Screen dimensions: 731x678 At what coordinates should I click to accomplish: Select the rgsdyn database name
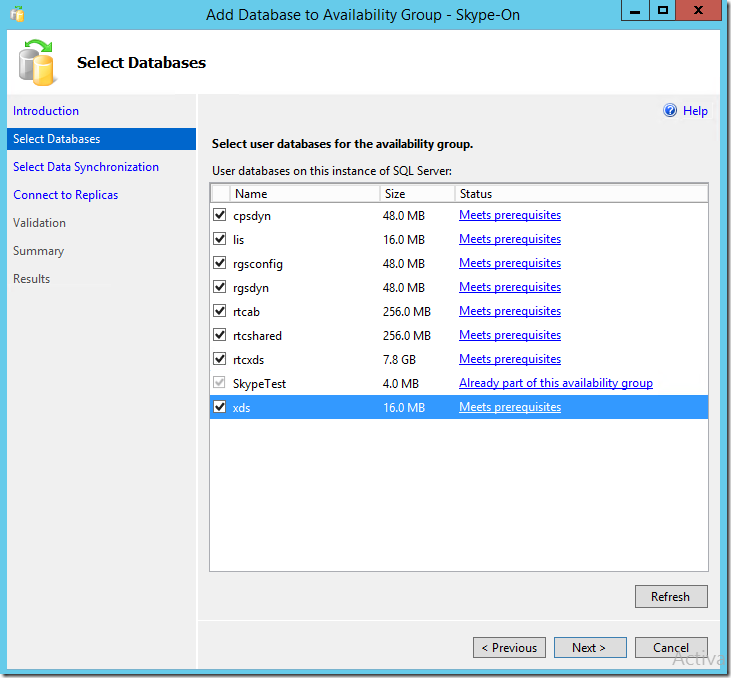[251, 288]
